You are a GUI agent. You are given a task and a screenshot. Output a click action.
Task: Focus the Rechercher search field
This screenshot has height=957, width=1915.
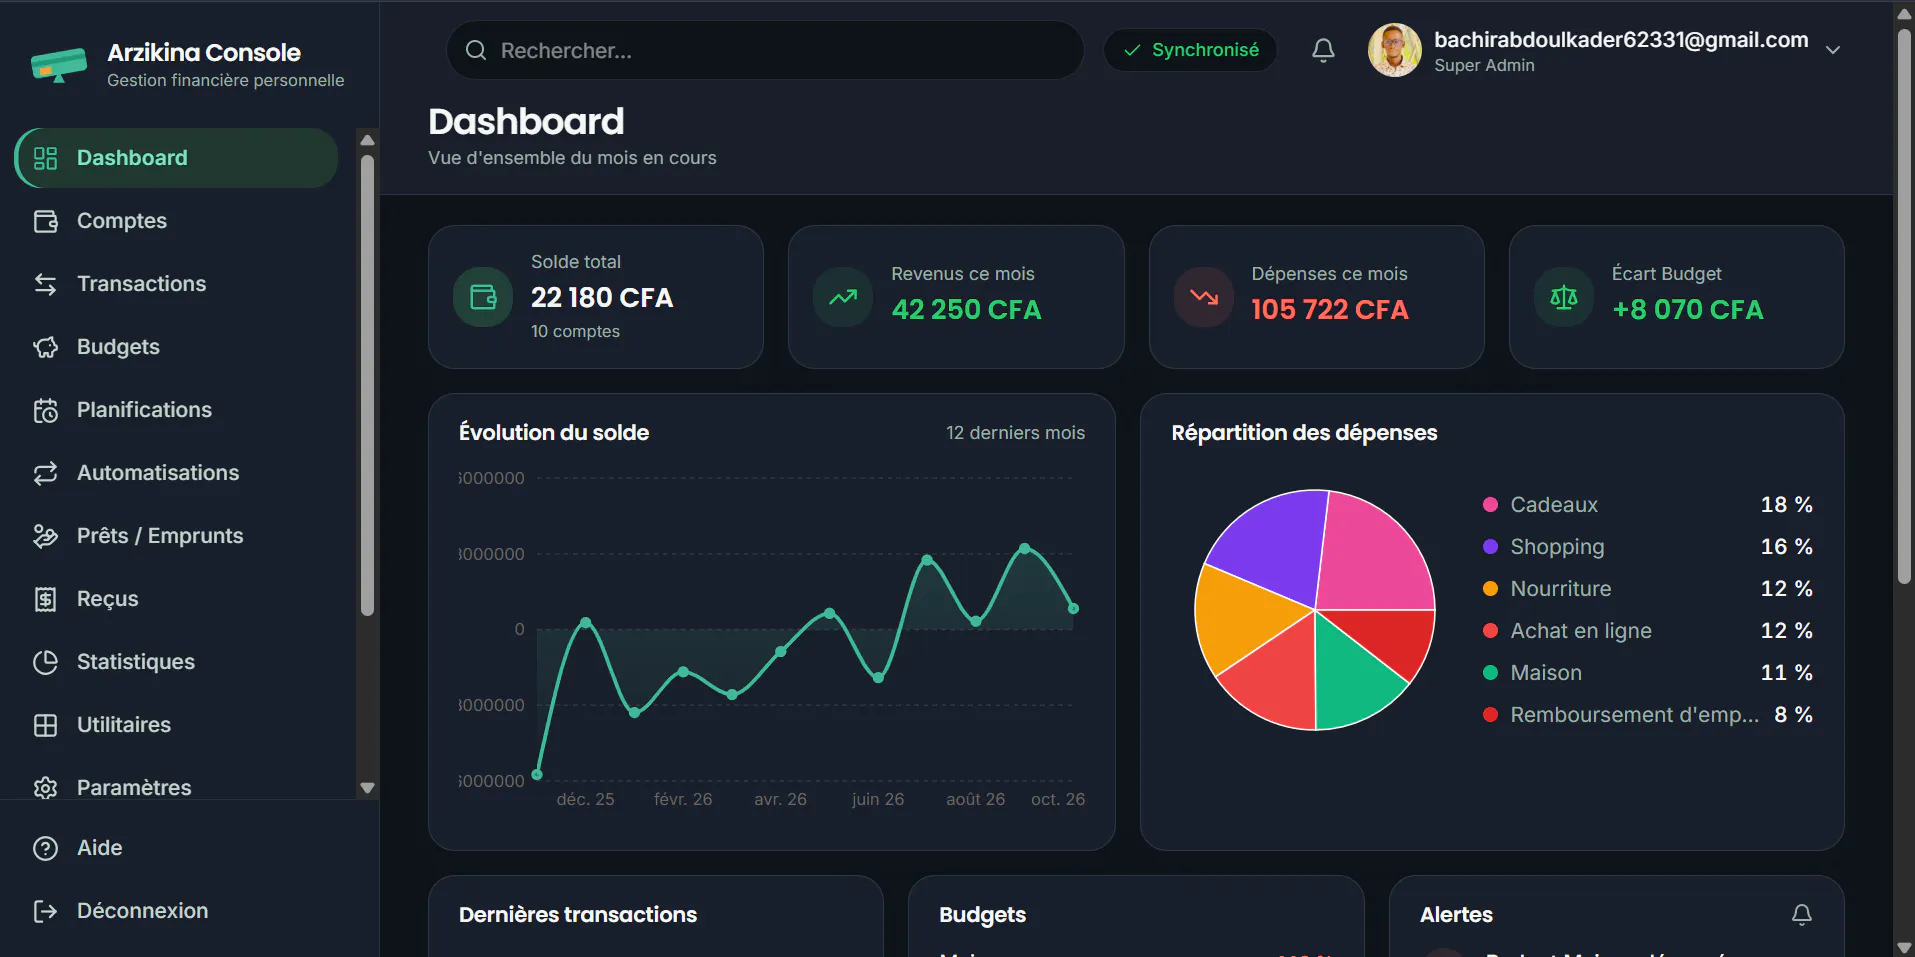tap(765, 50)
